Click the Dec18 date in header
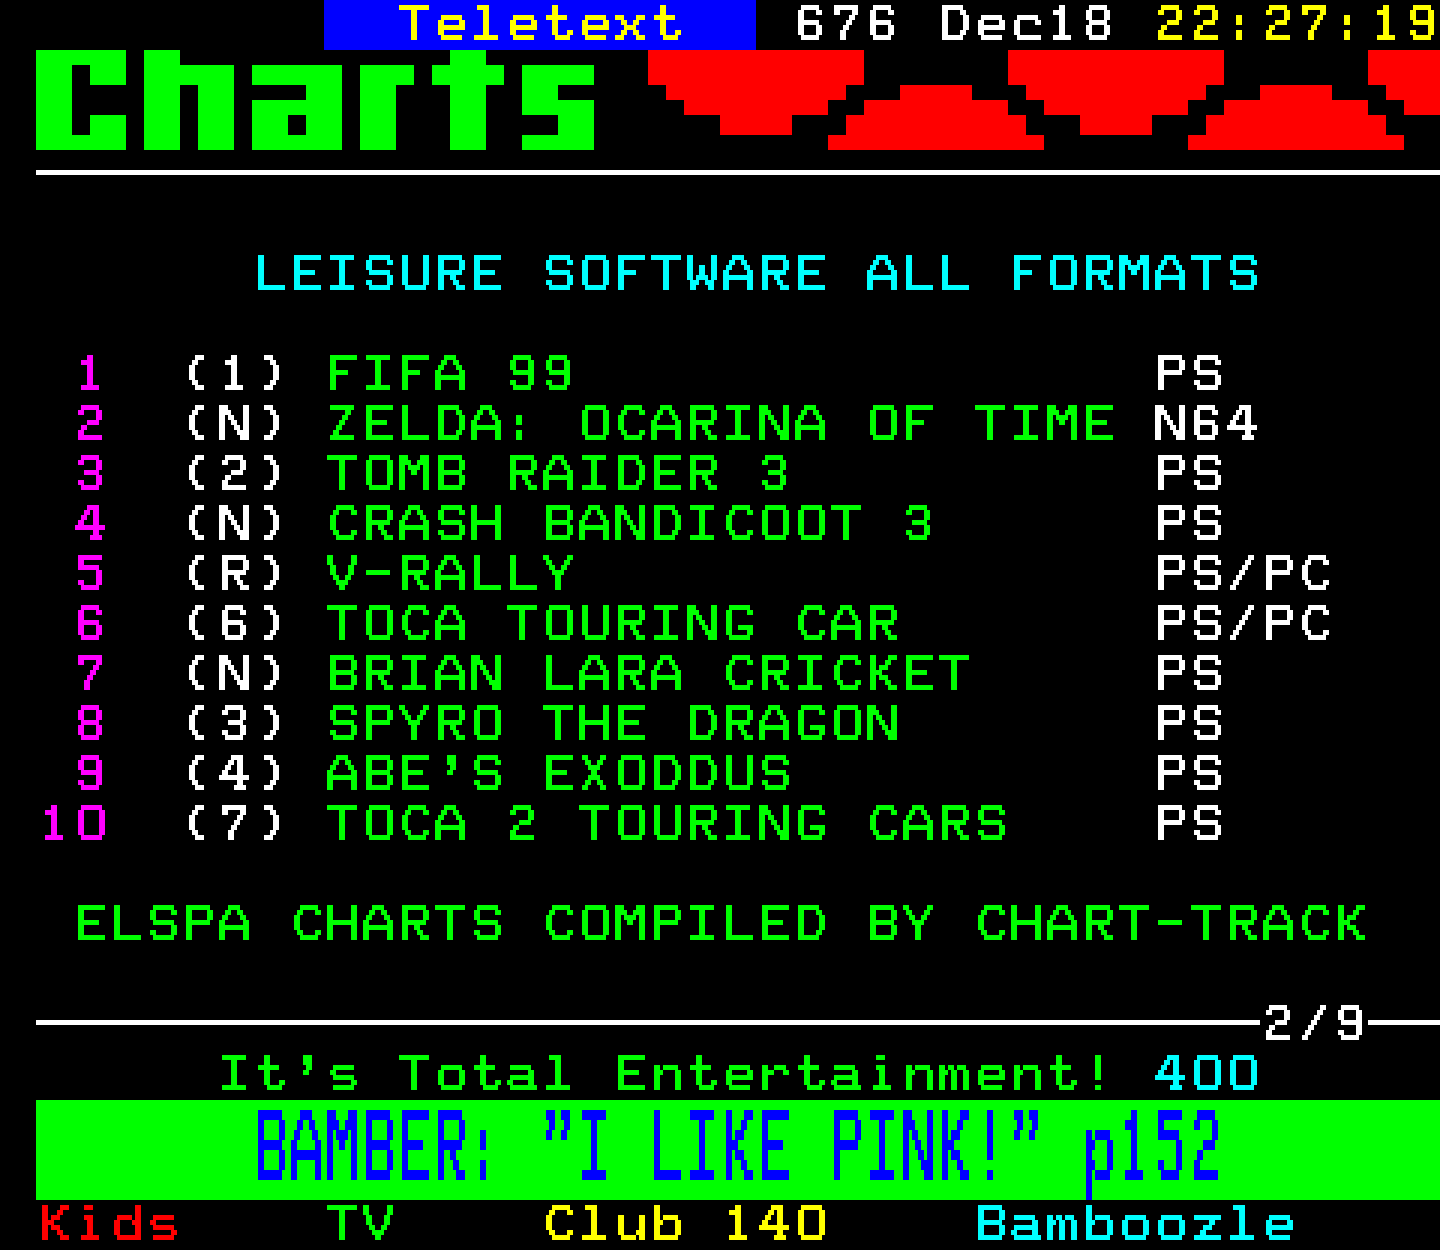The image size is (1440, 1250). tap(1026, 24)
